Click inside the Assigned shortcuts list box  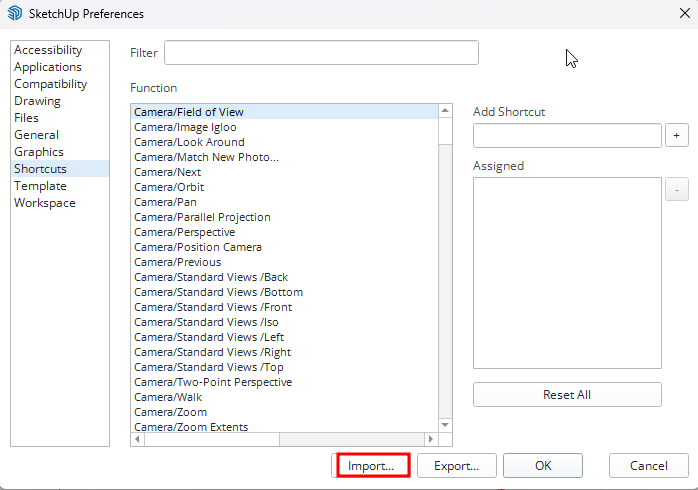click(567, 273)
